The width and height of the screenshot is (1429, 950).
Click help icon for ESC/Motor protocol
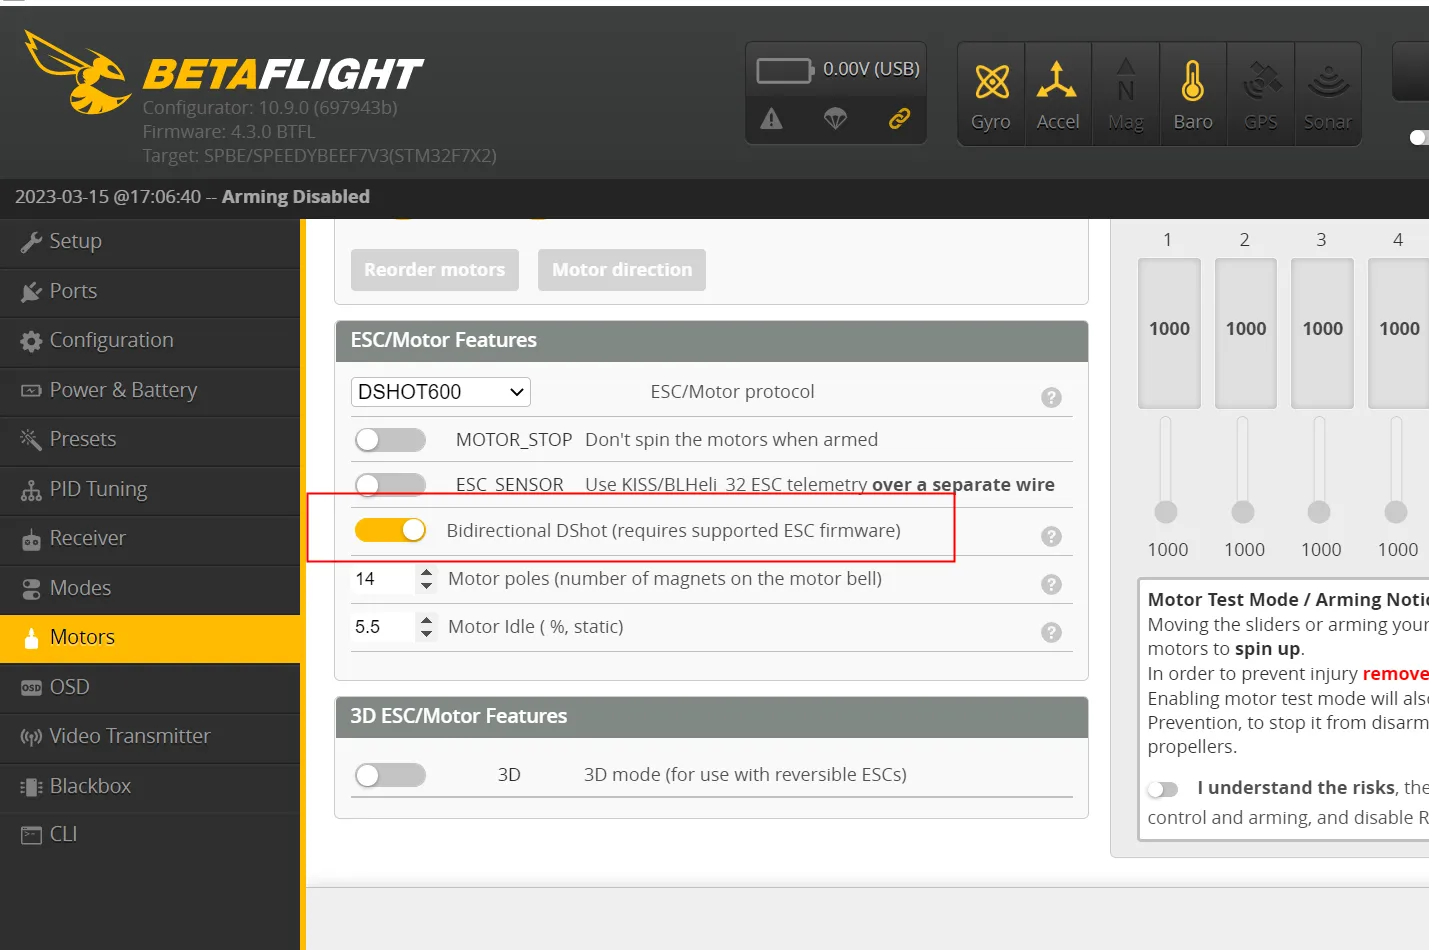click(x=1051, y=397)
